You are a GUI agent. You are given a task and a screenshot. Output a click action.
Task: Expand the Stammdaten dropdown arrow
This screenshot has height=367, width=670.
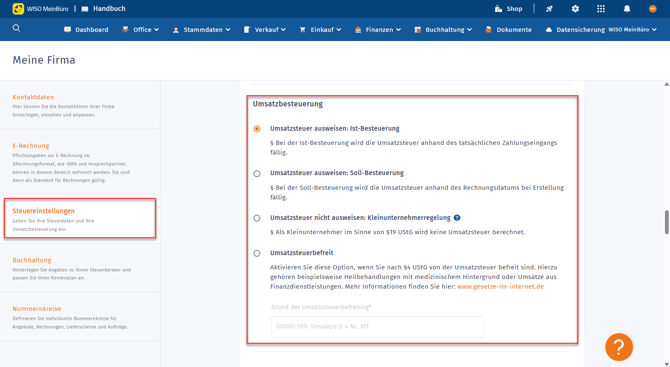click(228, 29)
